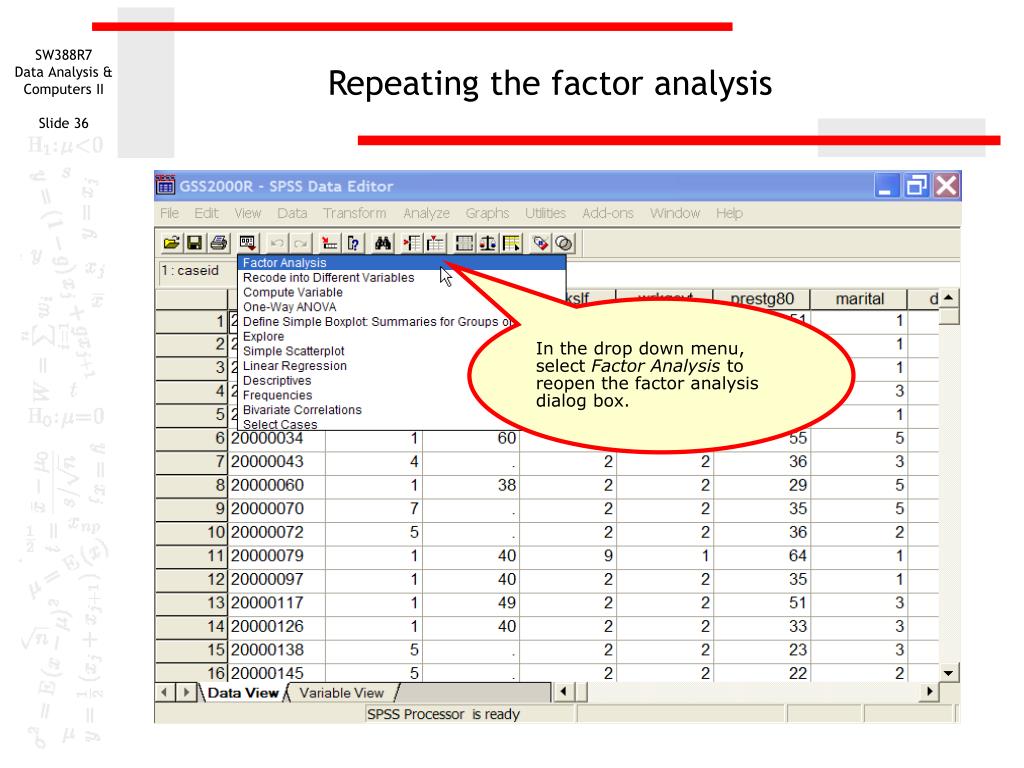The image size is (1024, 768).
Task: Click the Insert Case icon
Action: tap(412, 244)
